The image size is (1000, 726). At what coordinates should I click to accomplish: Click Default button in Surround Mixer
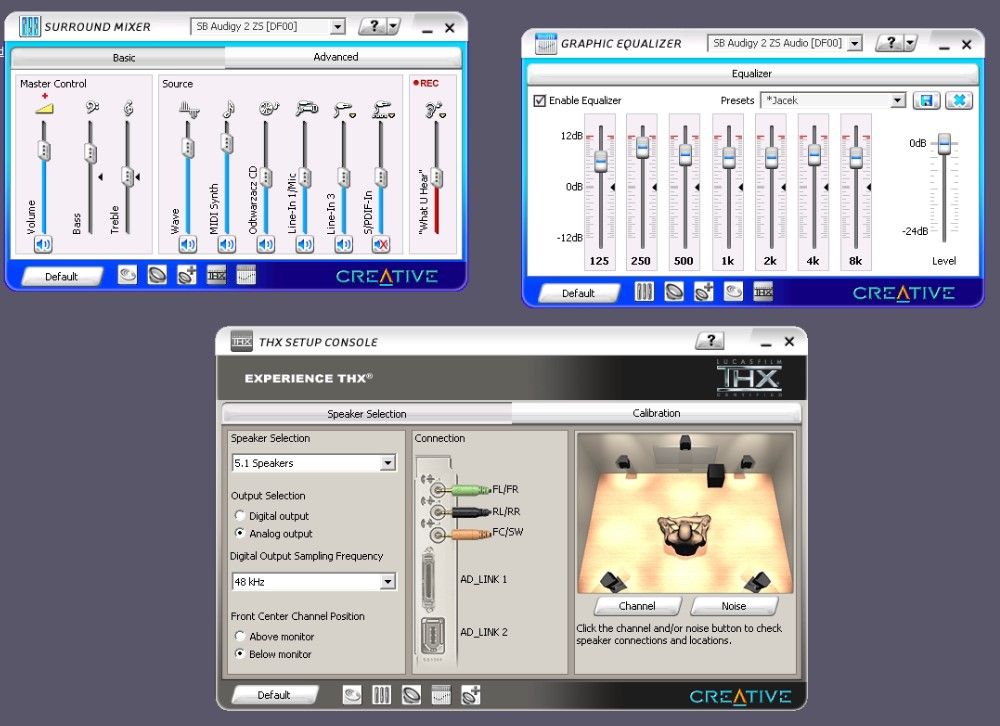[61, 276]
